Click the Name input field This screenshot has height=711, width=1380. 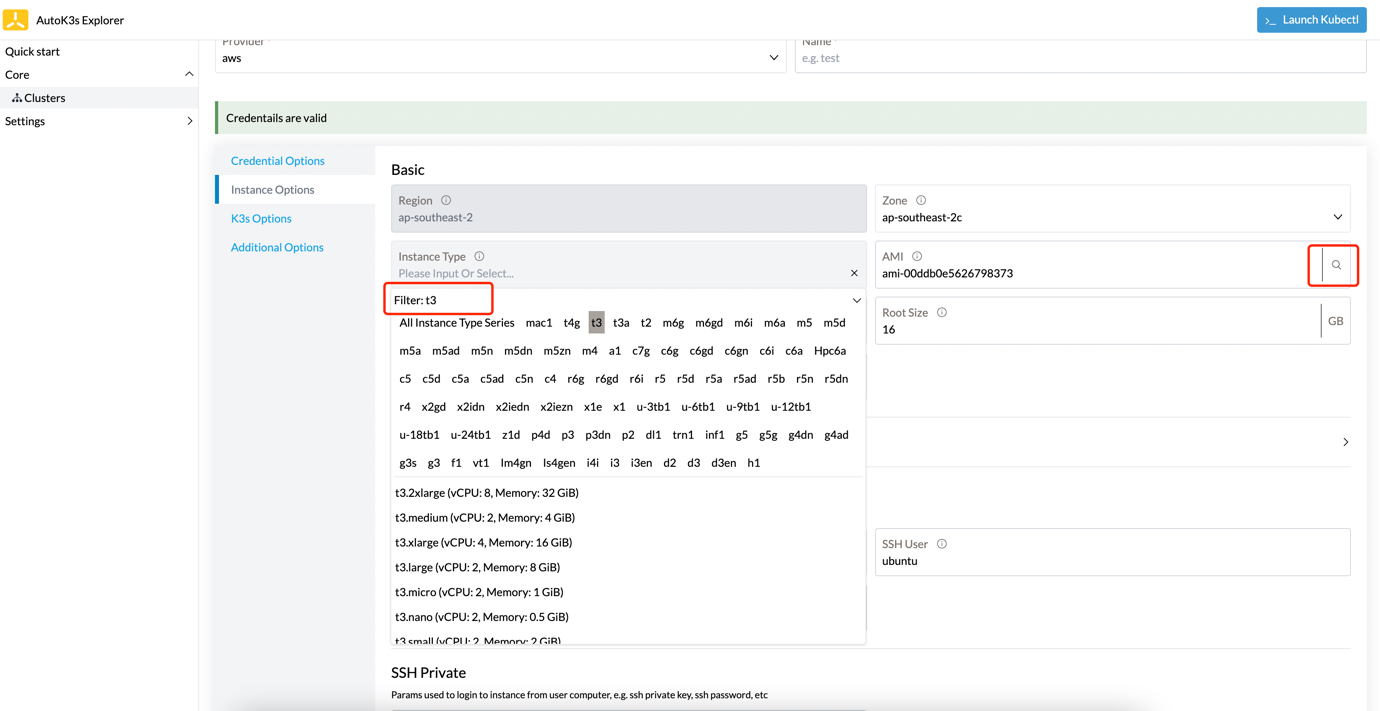point(1080,57)
